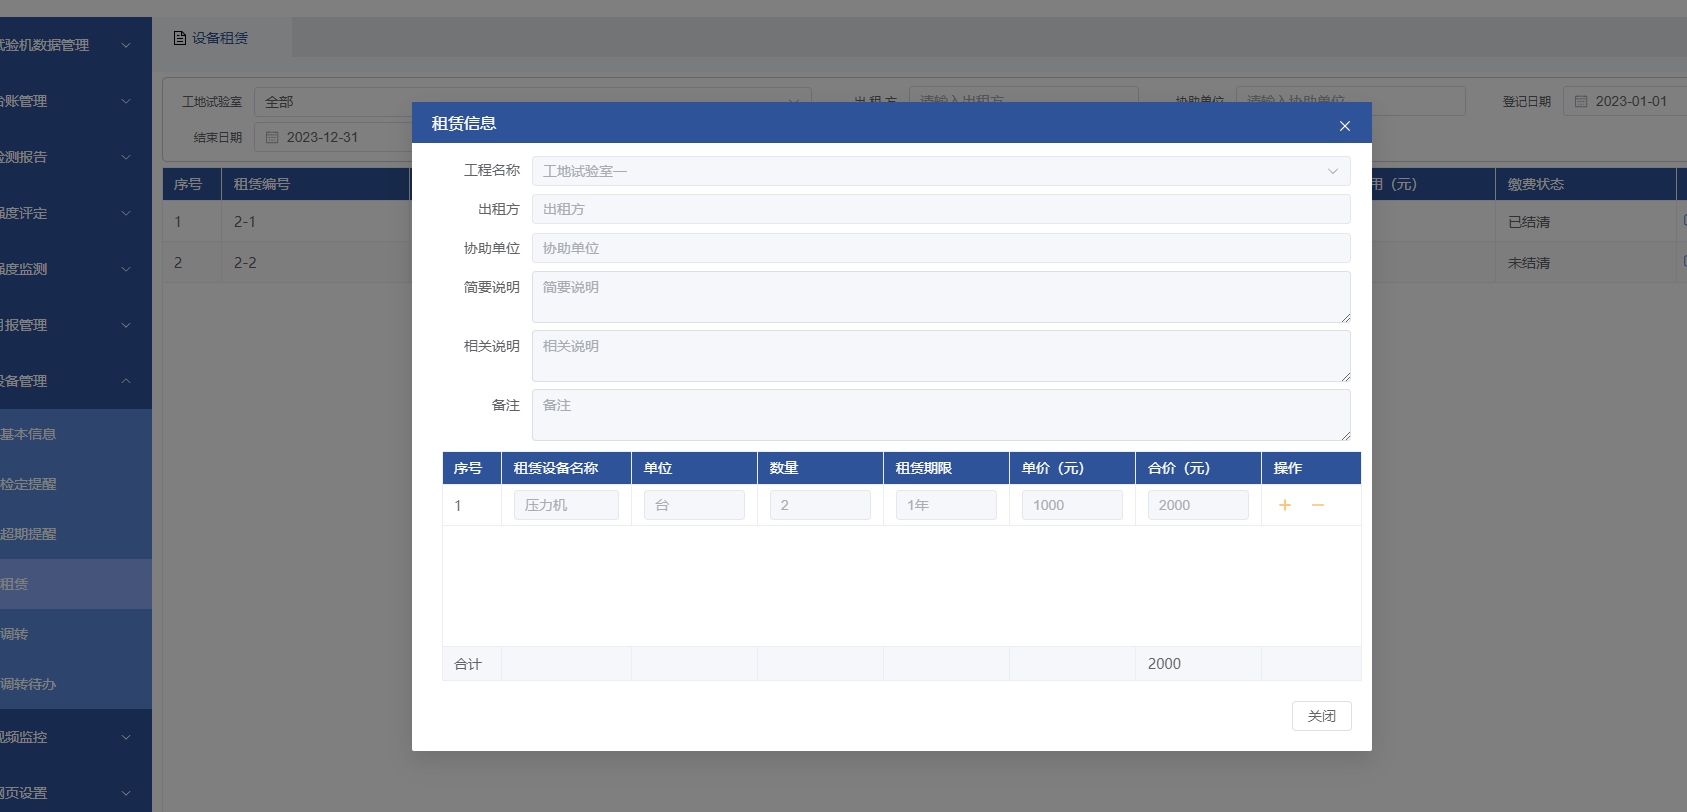Click the 合价 field showing 2000
Screen dimensions: 1687x812
pyautogui.click(x=1198, y=505)
